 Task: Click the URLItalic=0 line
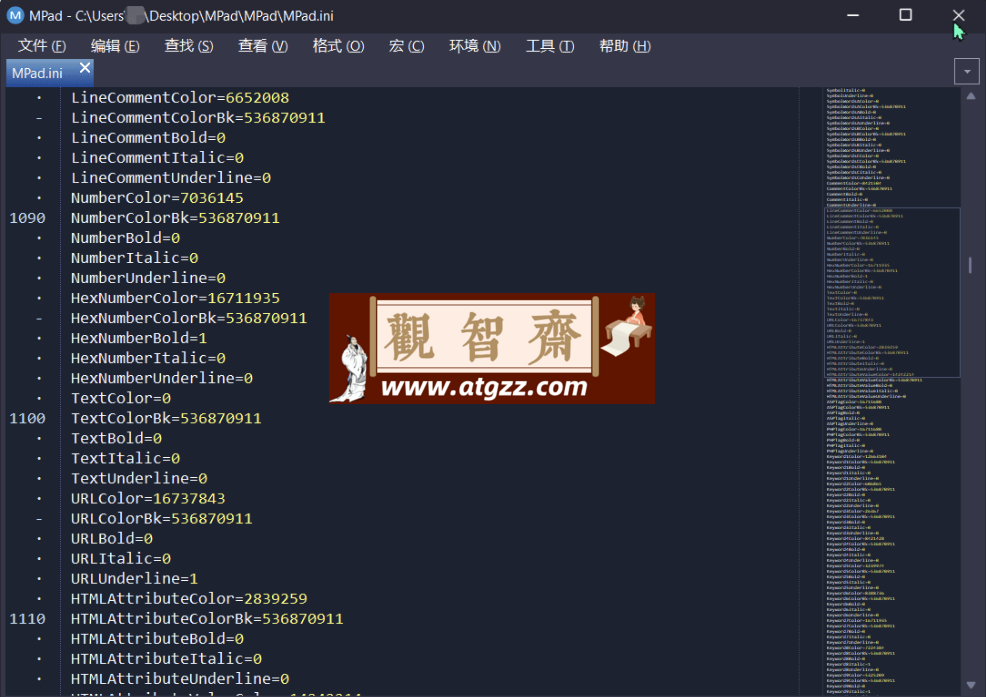coord(121,559)
